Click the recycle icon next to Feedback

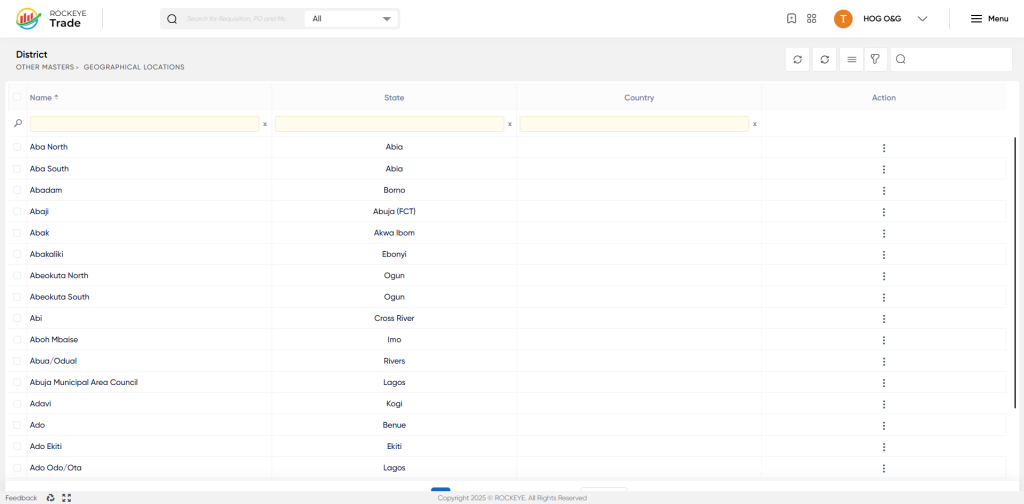[50, 497]
